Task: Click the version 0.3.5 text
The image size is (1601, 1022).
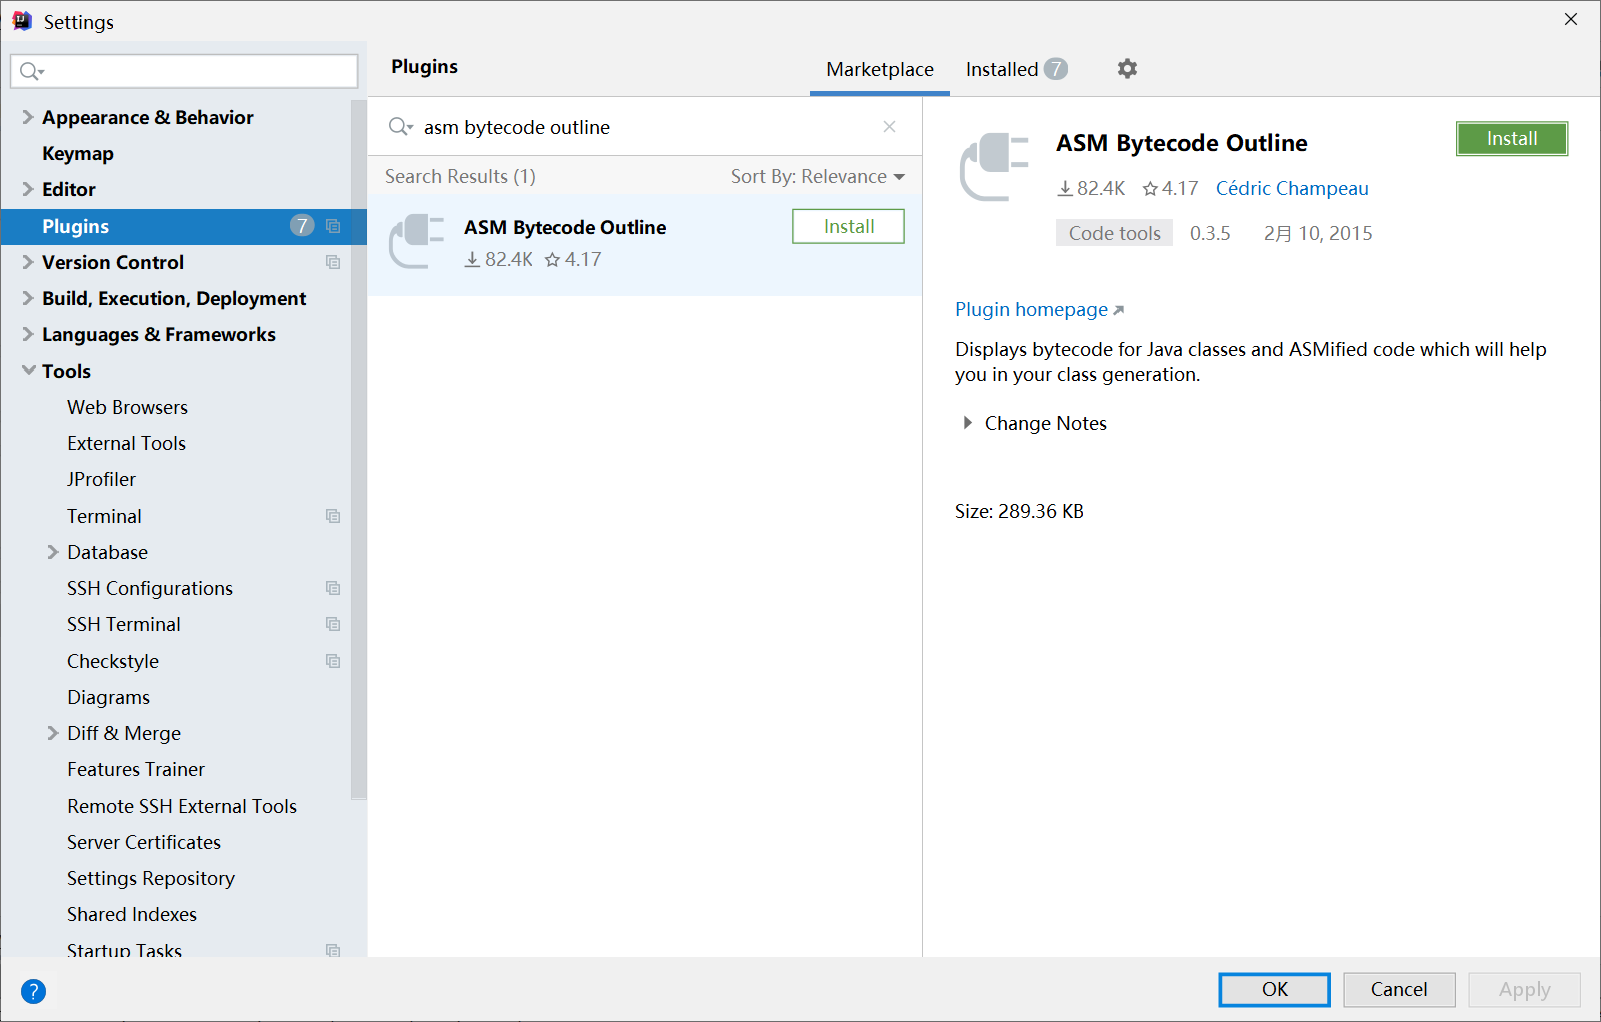Action: pyautogui.click(x=1210, y=233)
